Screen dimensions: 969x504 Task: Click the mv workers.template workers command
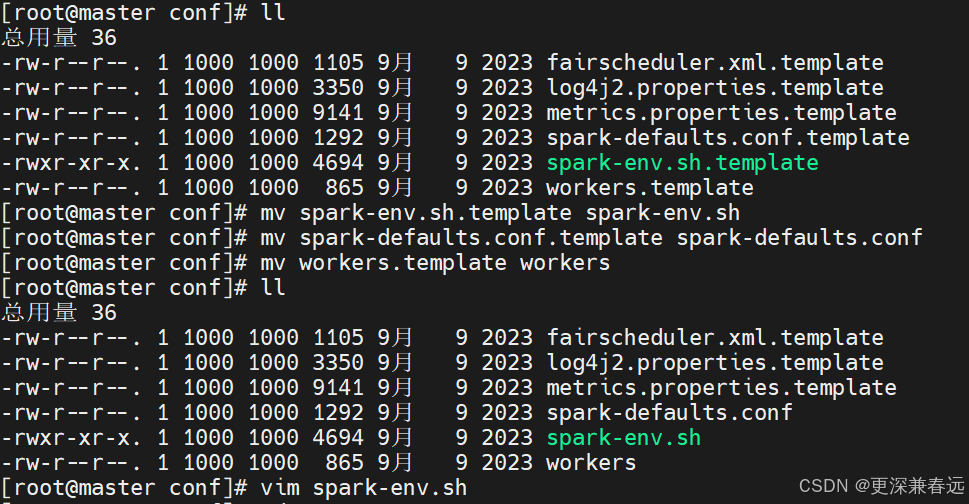pyautogui.click(x=435, y=263)
